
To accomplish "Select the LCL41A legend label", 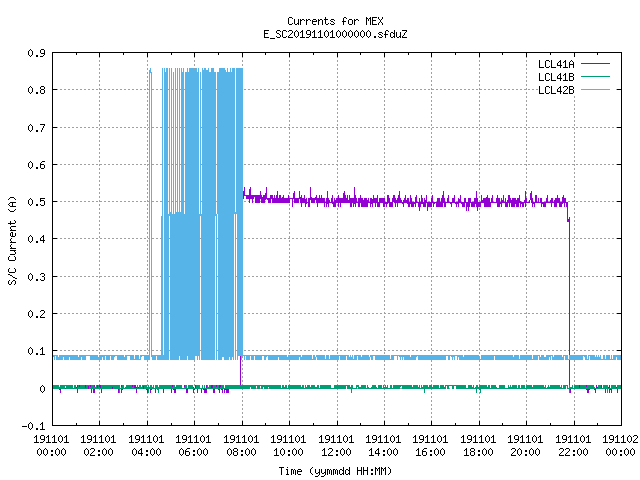I will [x=556, y=64].
